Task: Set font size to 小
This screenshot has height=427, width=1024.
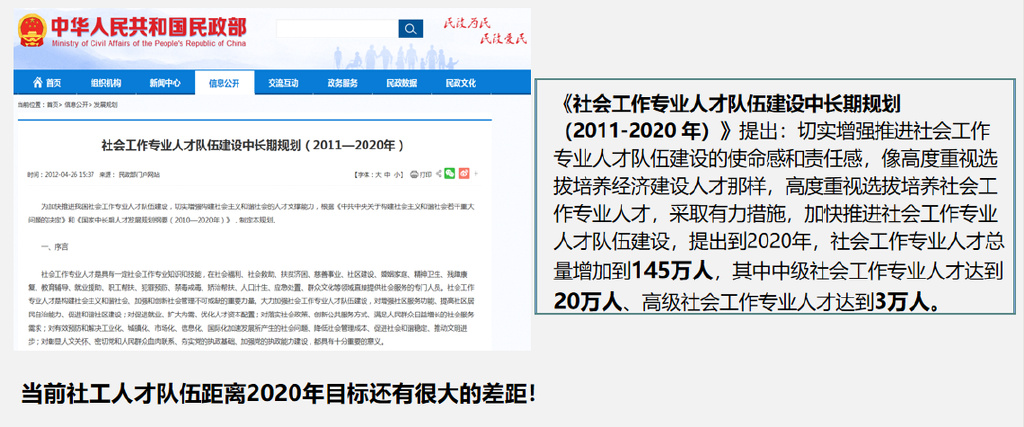Action: tap(396, 174)
